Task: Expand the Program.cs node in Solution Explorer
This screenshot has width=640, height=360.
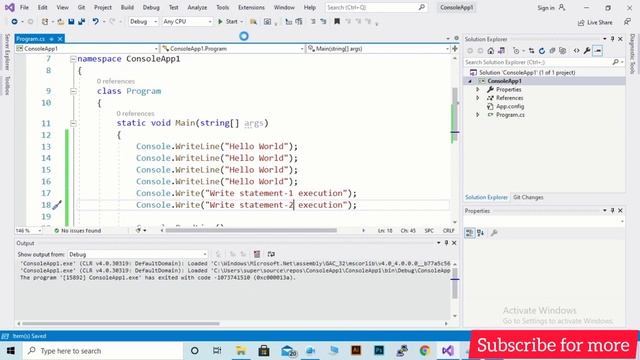Action: (x=478, y=115)
